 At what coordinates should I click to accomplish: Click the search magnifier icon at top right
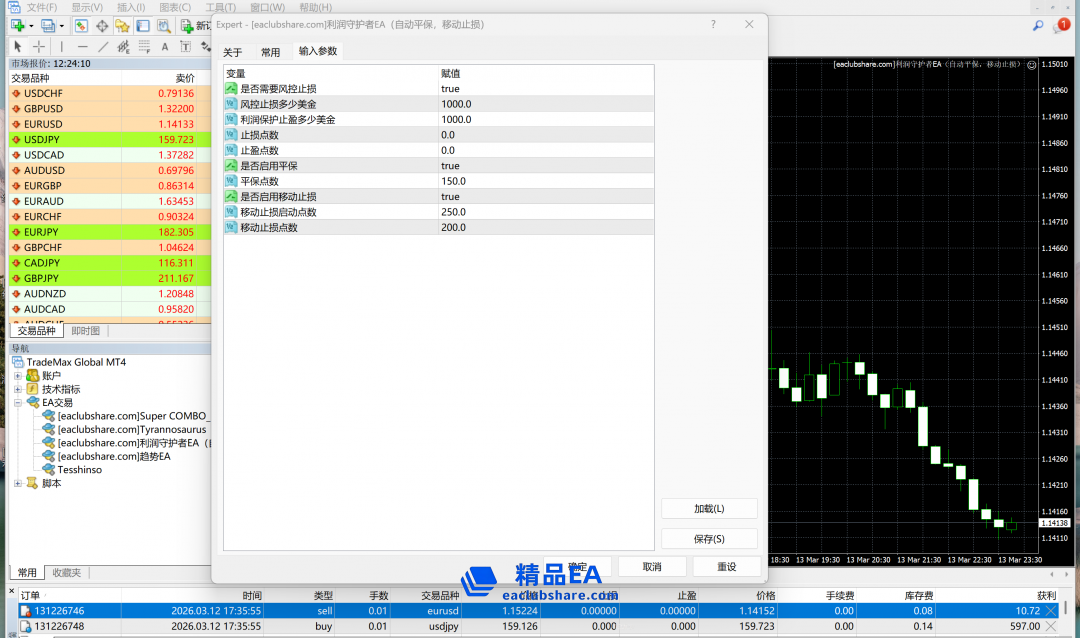coord(1038,25)
